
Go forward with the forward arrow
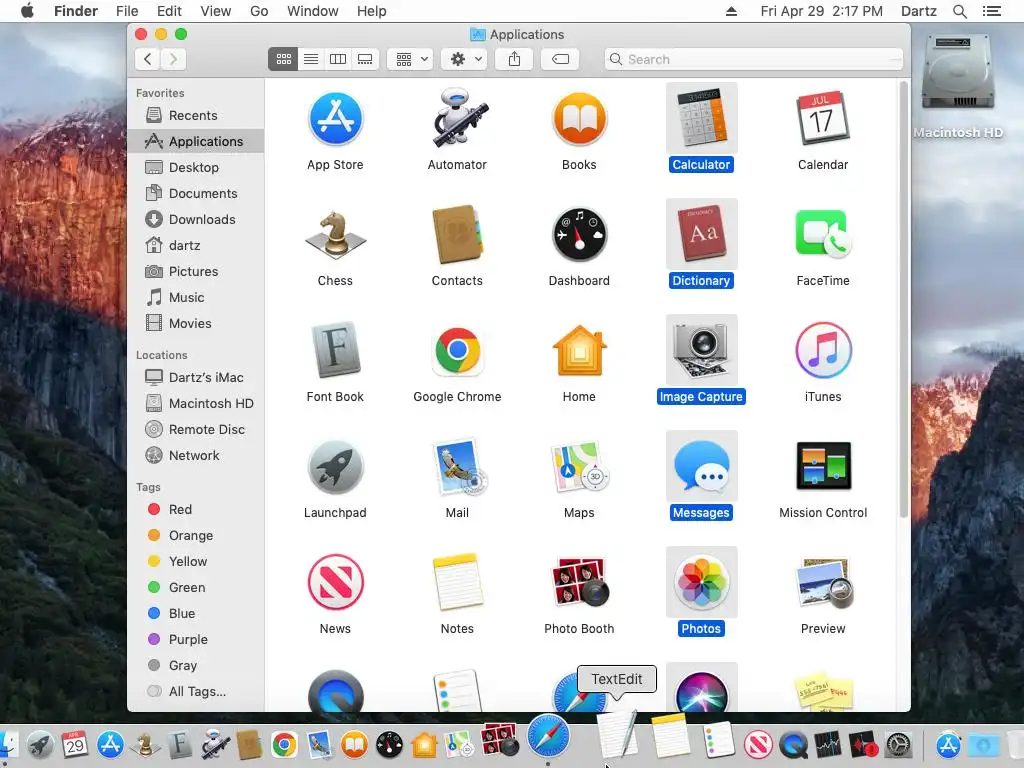pos(173,59)
